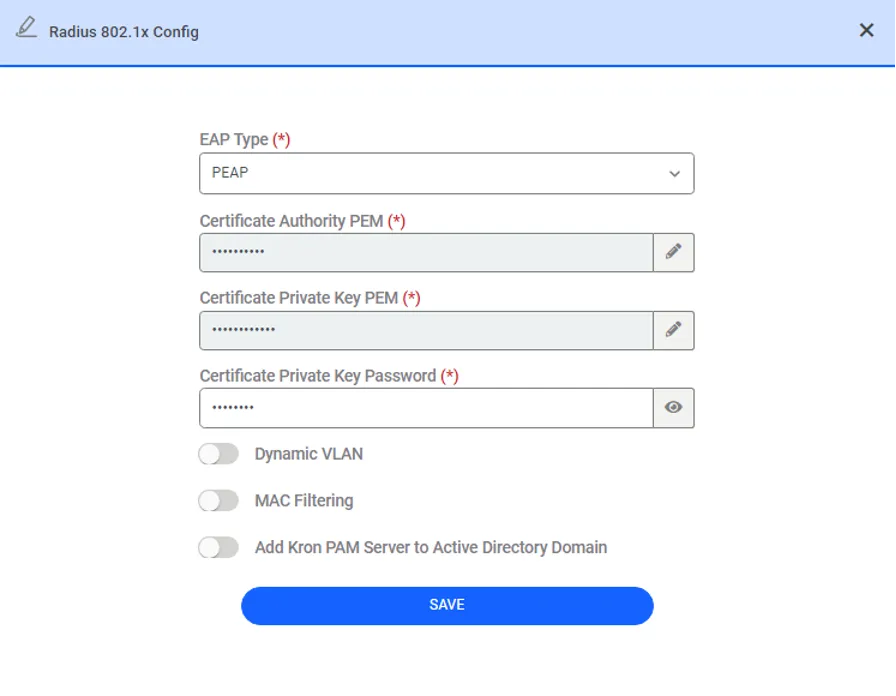Image resolution: width=896 pixels, height=696 pixels.
Task: Click the MAC Filtering label text
Action: [x=304, y=501]
